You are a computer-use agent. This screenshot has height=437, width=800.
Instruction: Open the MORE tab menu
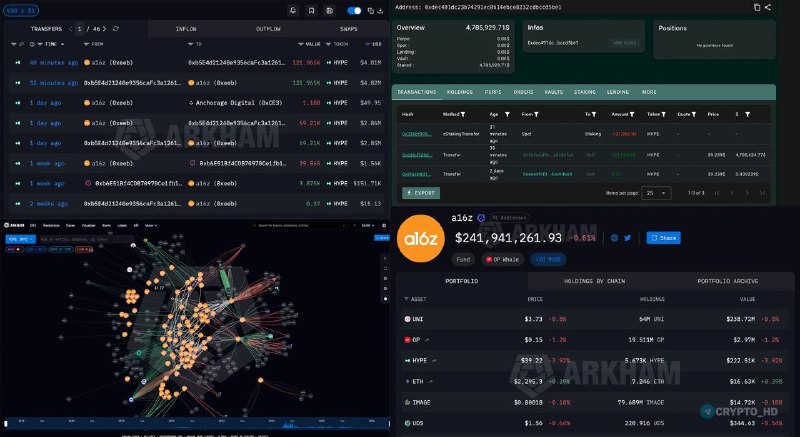[649, 92]
